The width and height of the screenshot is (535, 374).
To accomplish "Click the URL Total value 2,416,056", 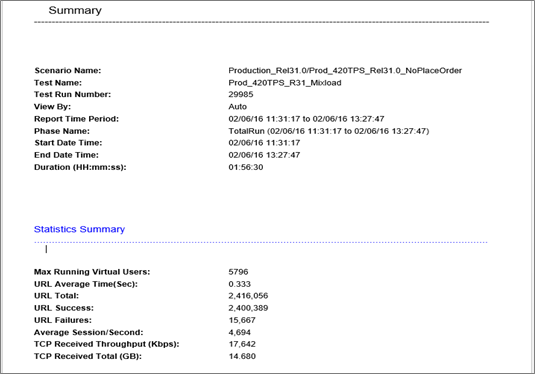I will 248,296.
